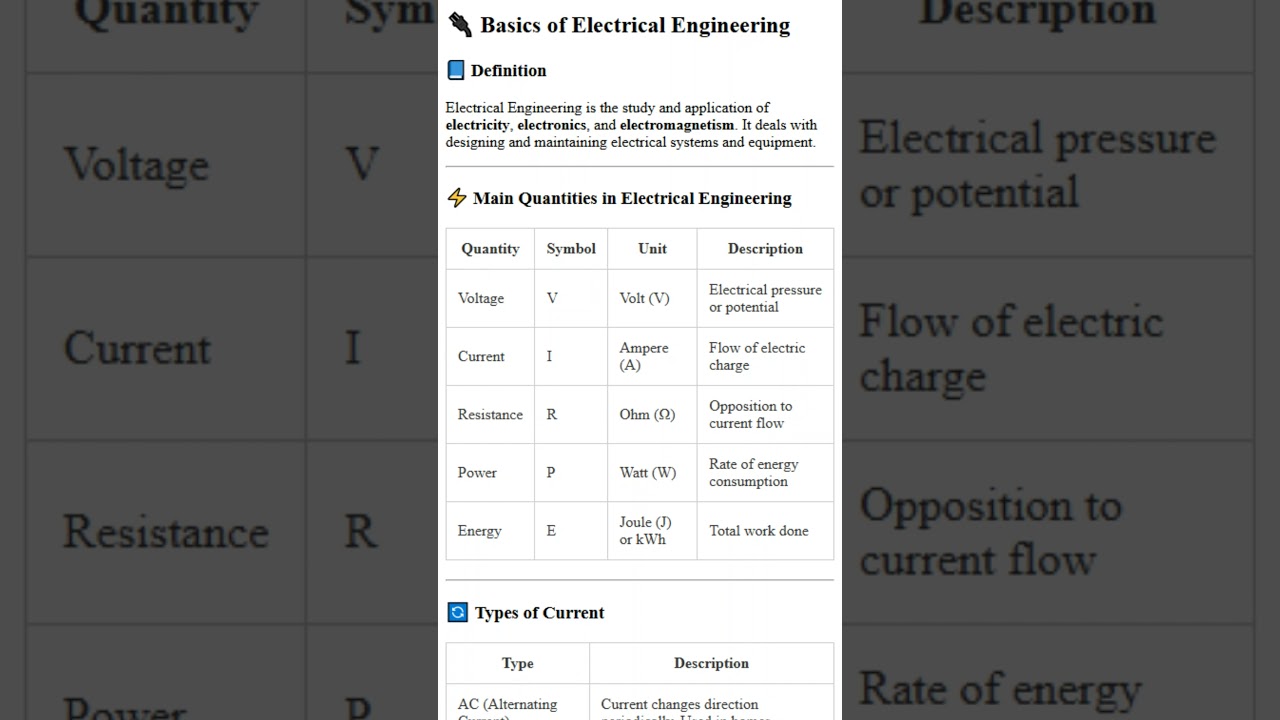Select the 'Quantity' column header
The image size is (1280, 720).
490,249
